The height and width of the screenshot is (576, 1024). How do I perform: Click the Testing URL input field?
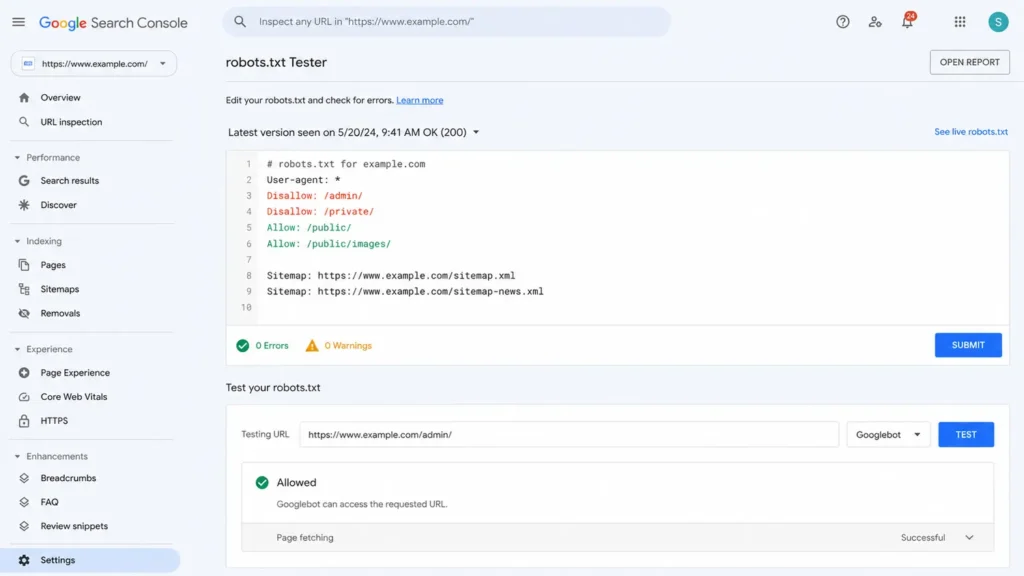(x=569, y=434)
